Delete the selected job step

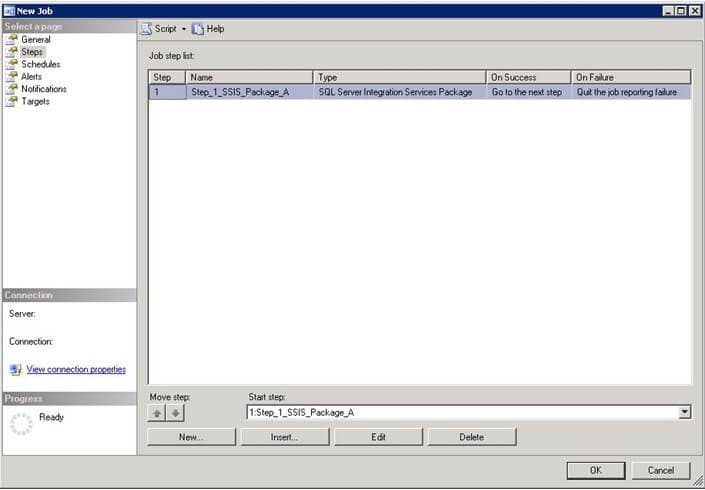pyautogui.click(x=471, y=437)
